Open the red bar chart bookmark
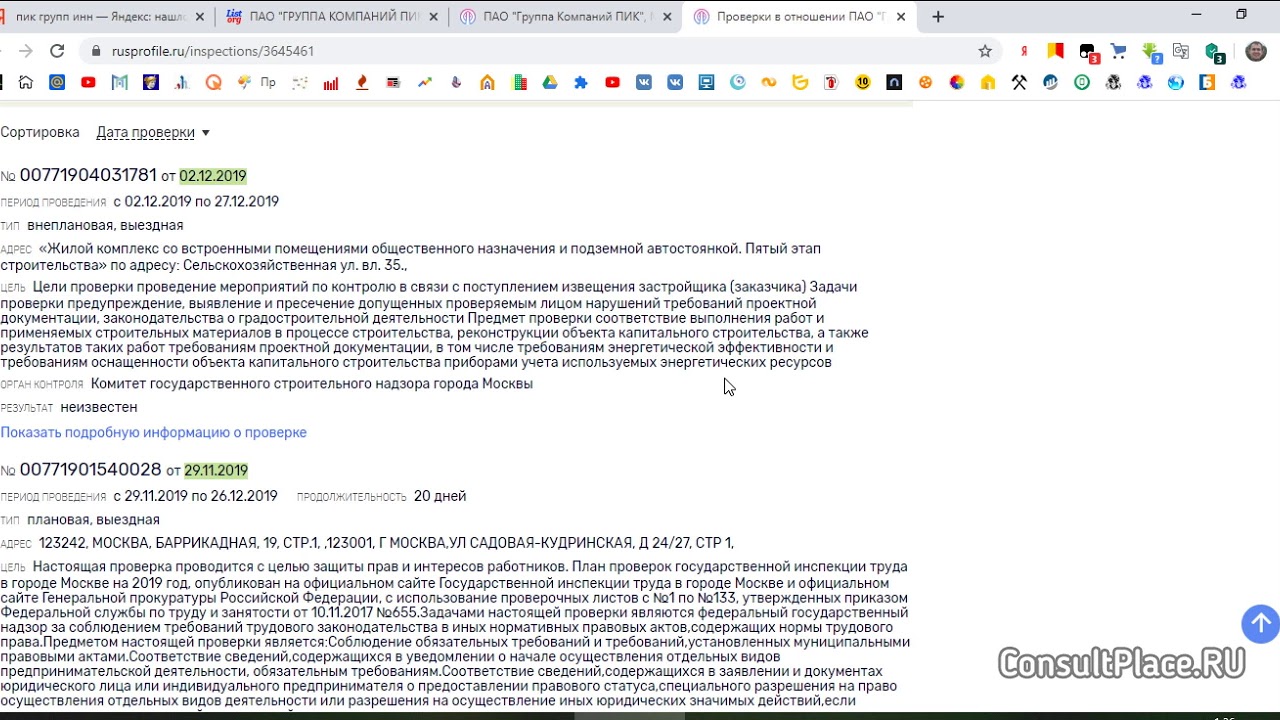The image size is (1280, 720). [331, 83]
